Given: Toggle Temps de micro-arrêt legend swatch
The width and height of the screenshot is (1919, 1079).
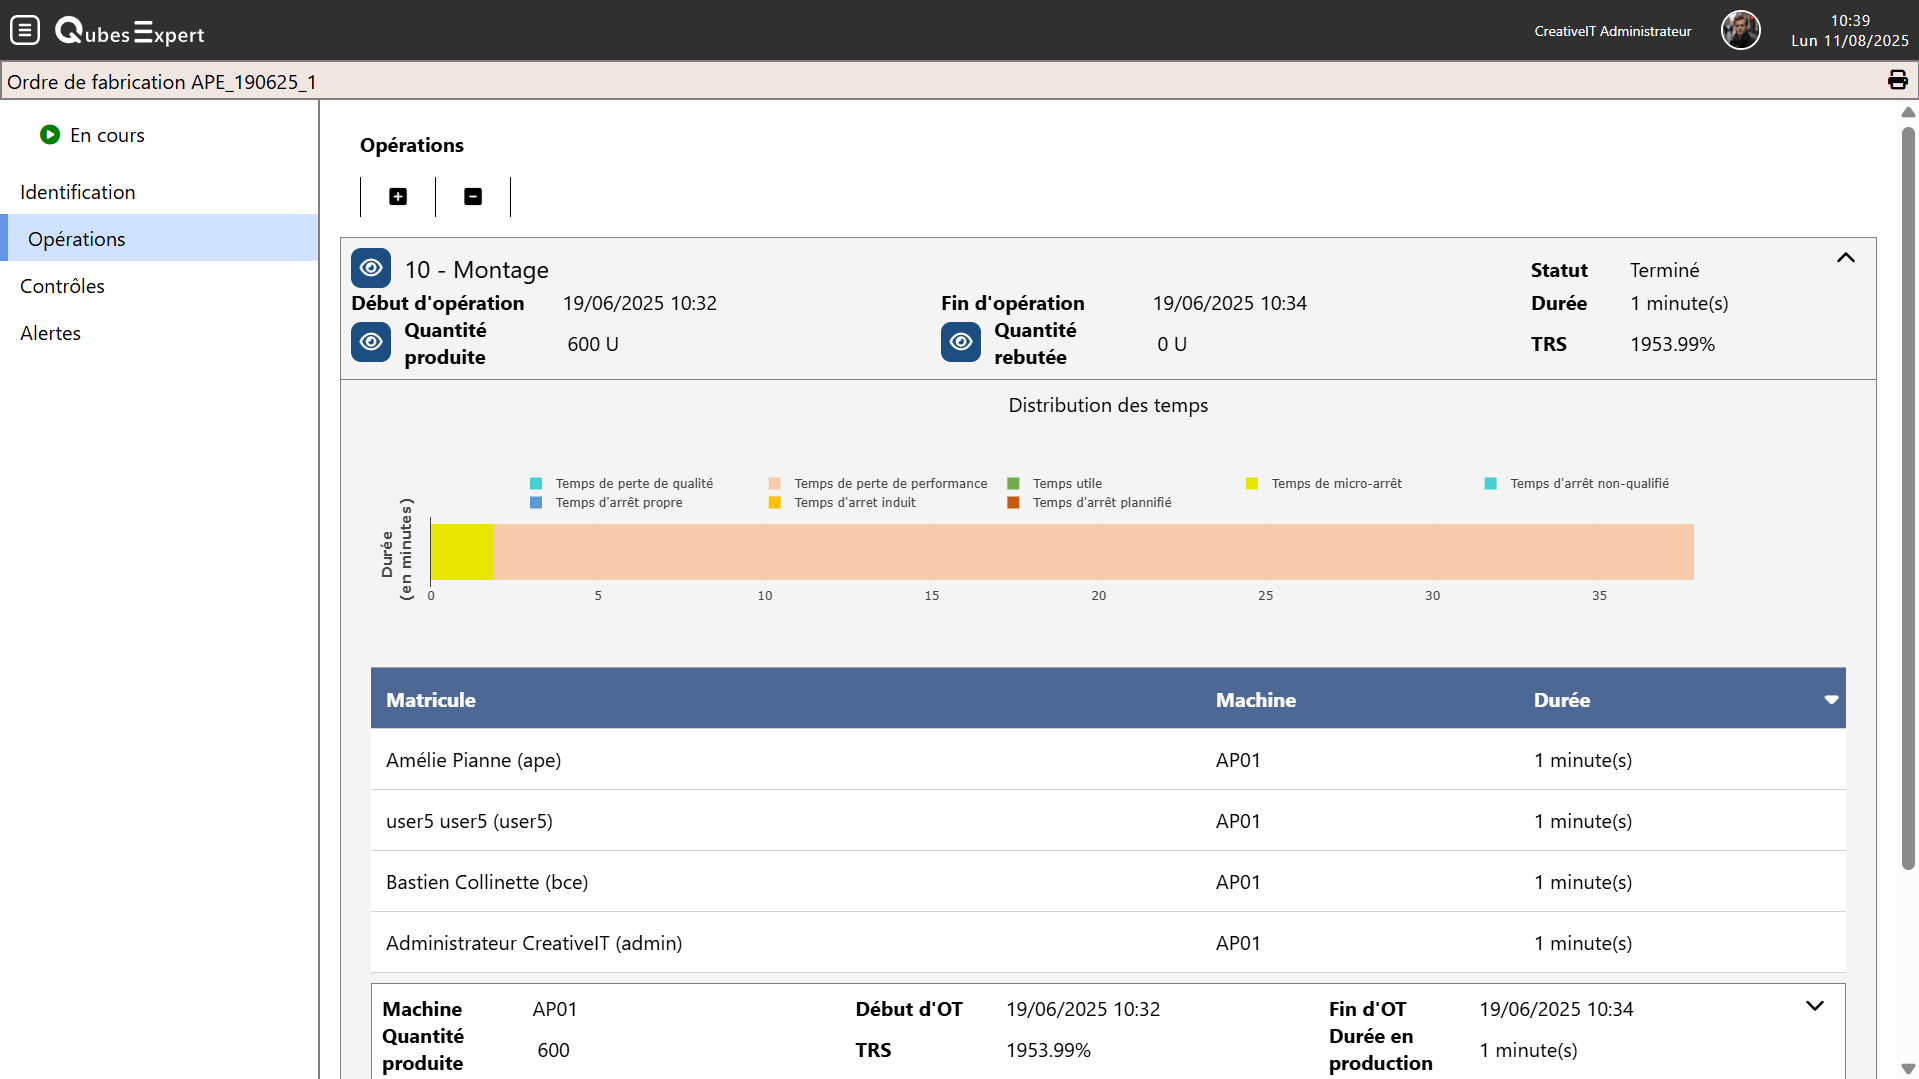Looking at the screenshot, I should click(x=1251, y=484).
